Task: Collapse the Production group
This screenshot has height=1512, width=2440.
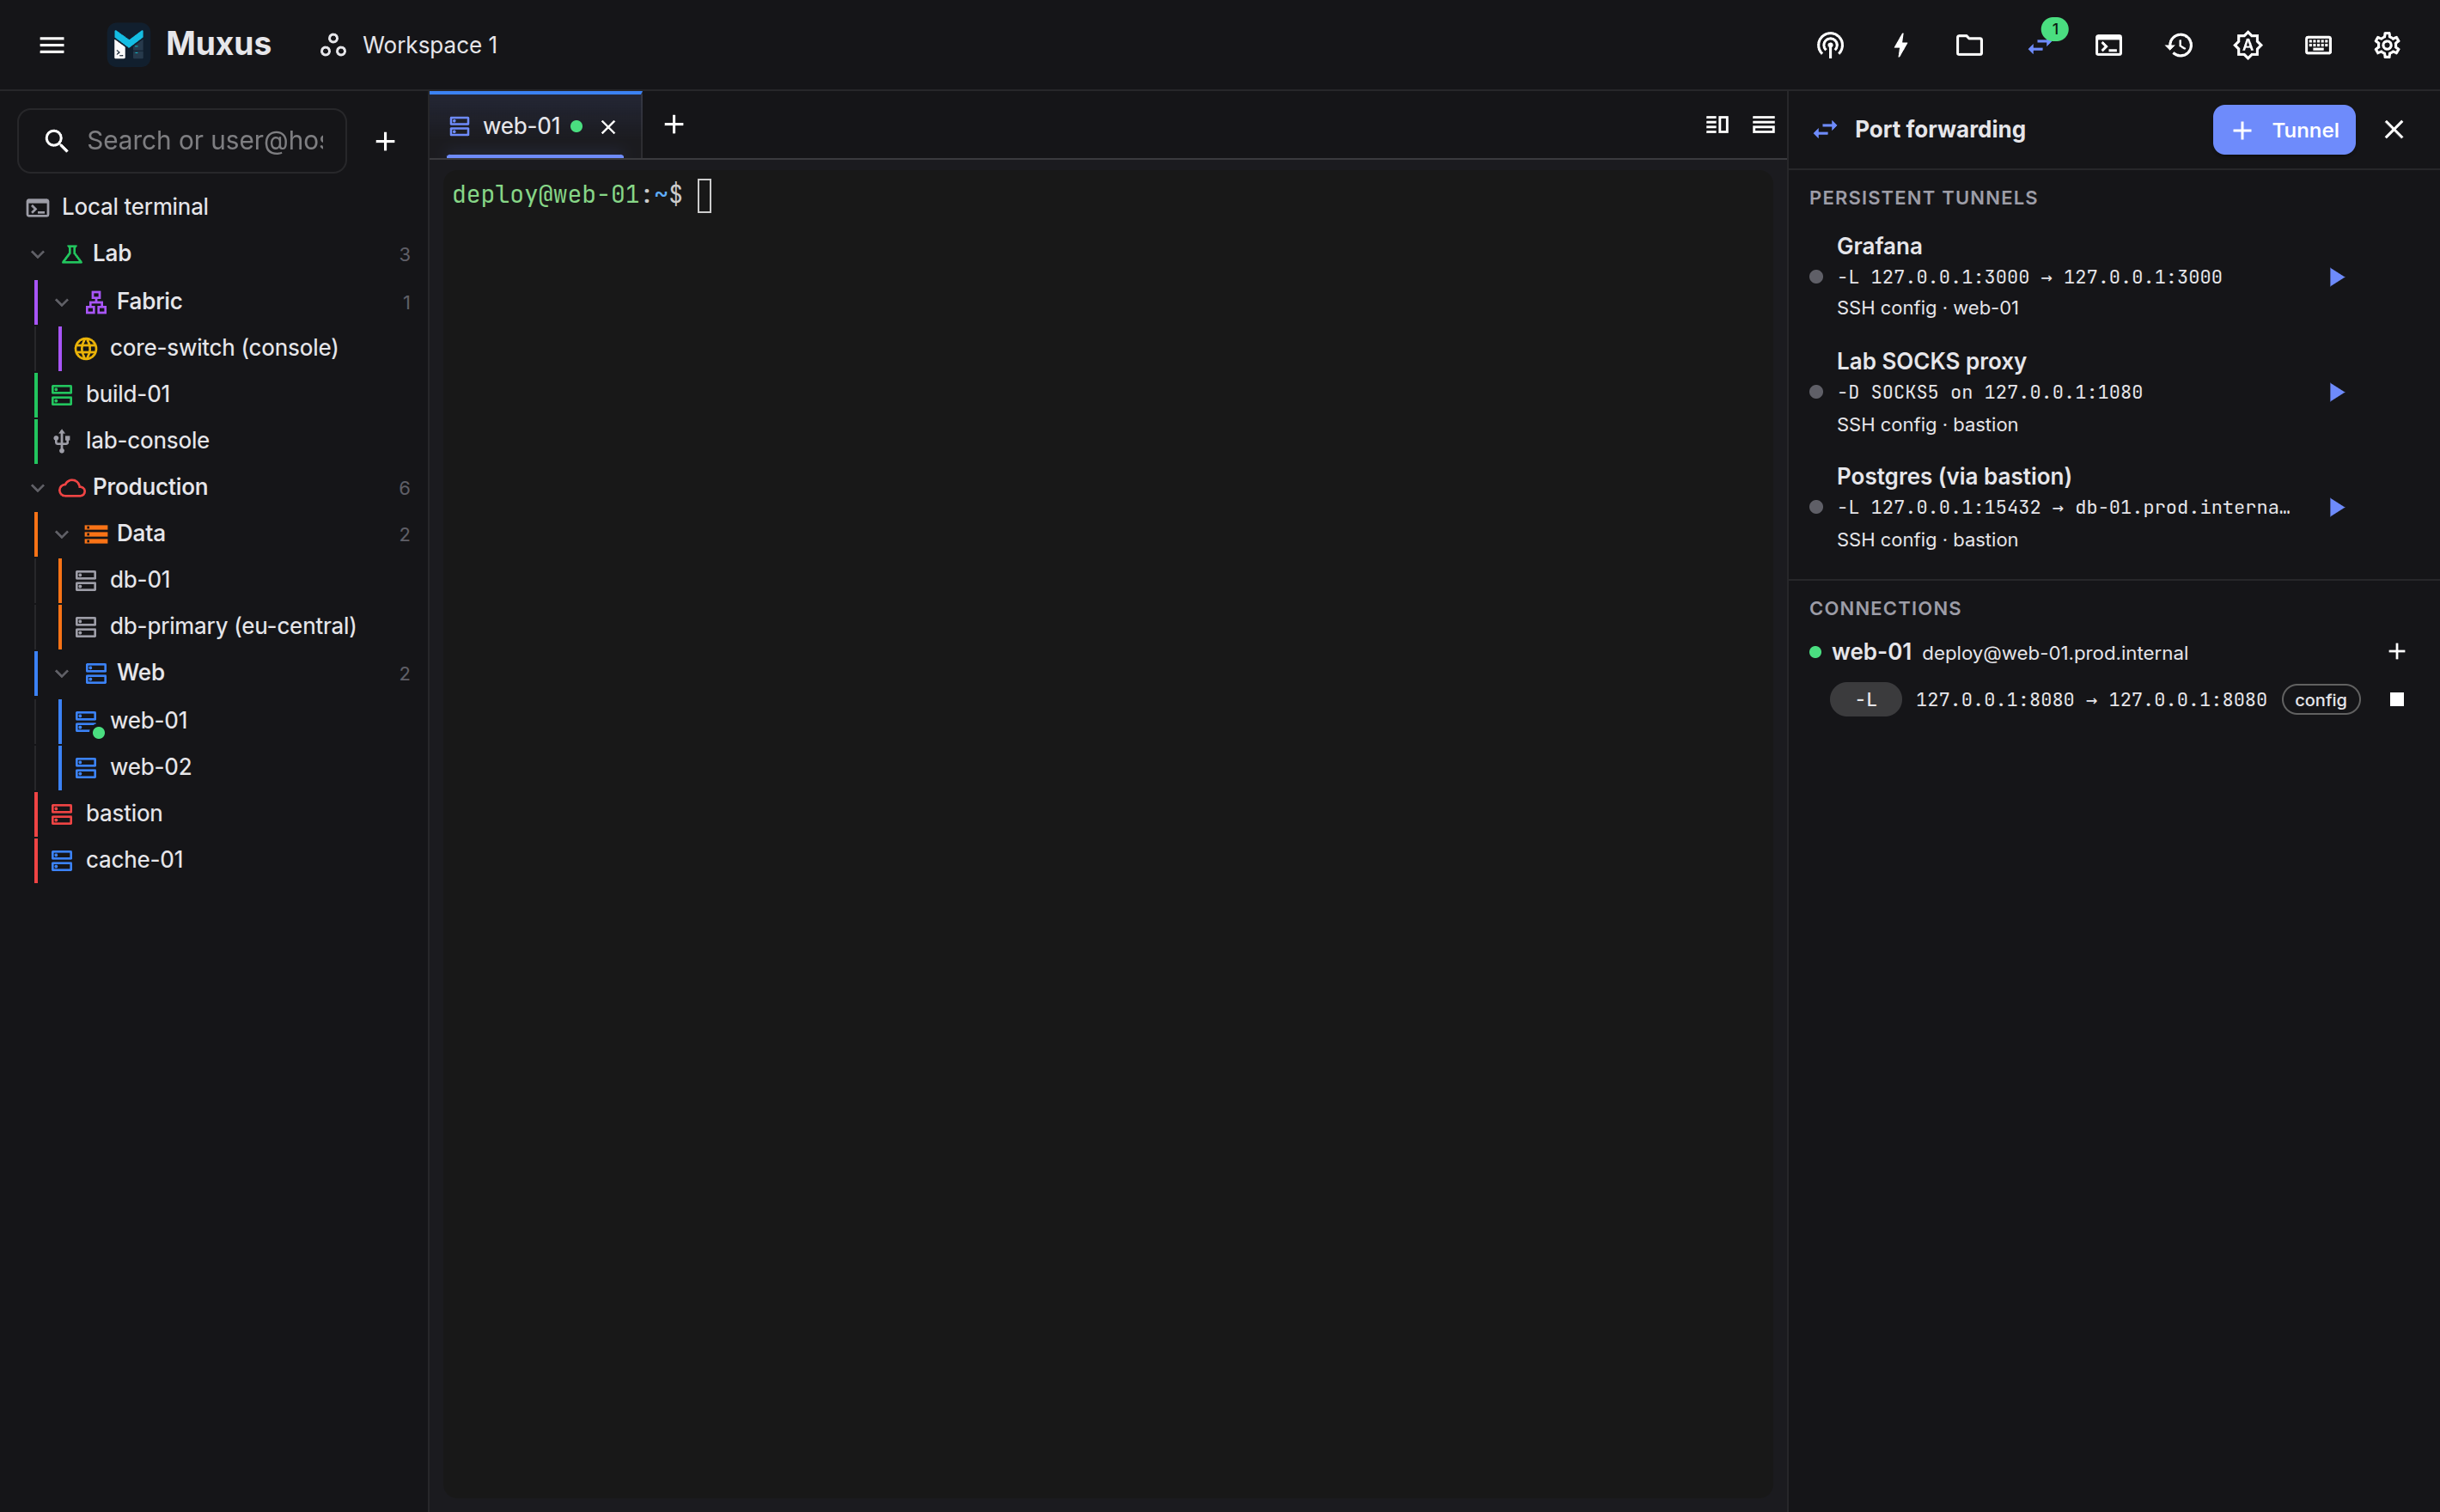Action: pos(38,487)
